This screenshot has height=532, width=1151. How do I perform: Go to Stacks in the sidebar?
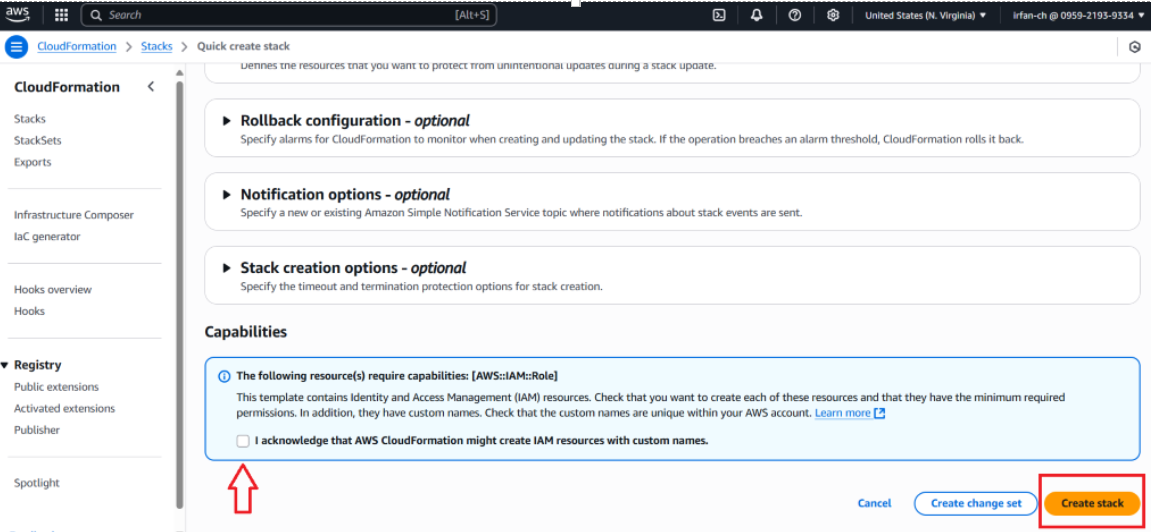click(x=29, y=119)
